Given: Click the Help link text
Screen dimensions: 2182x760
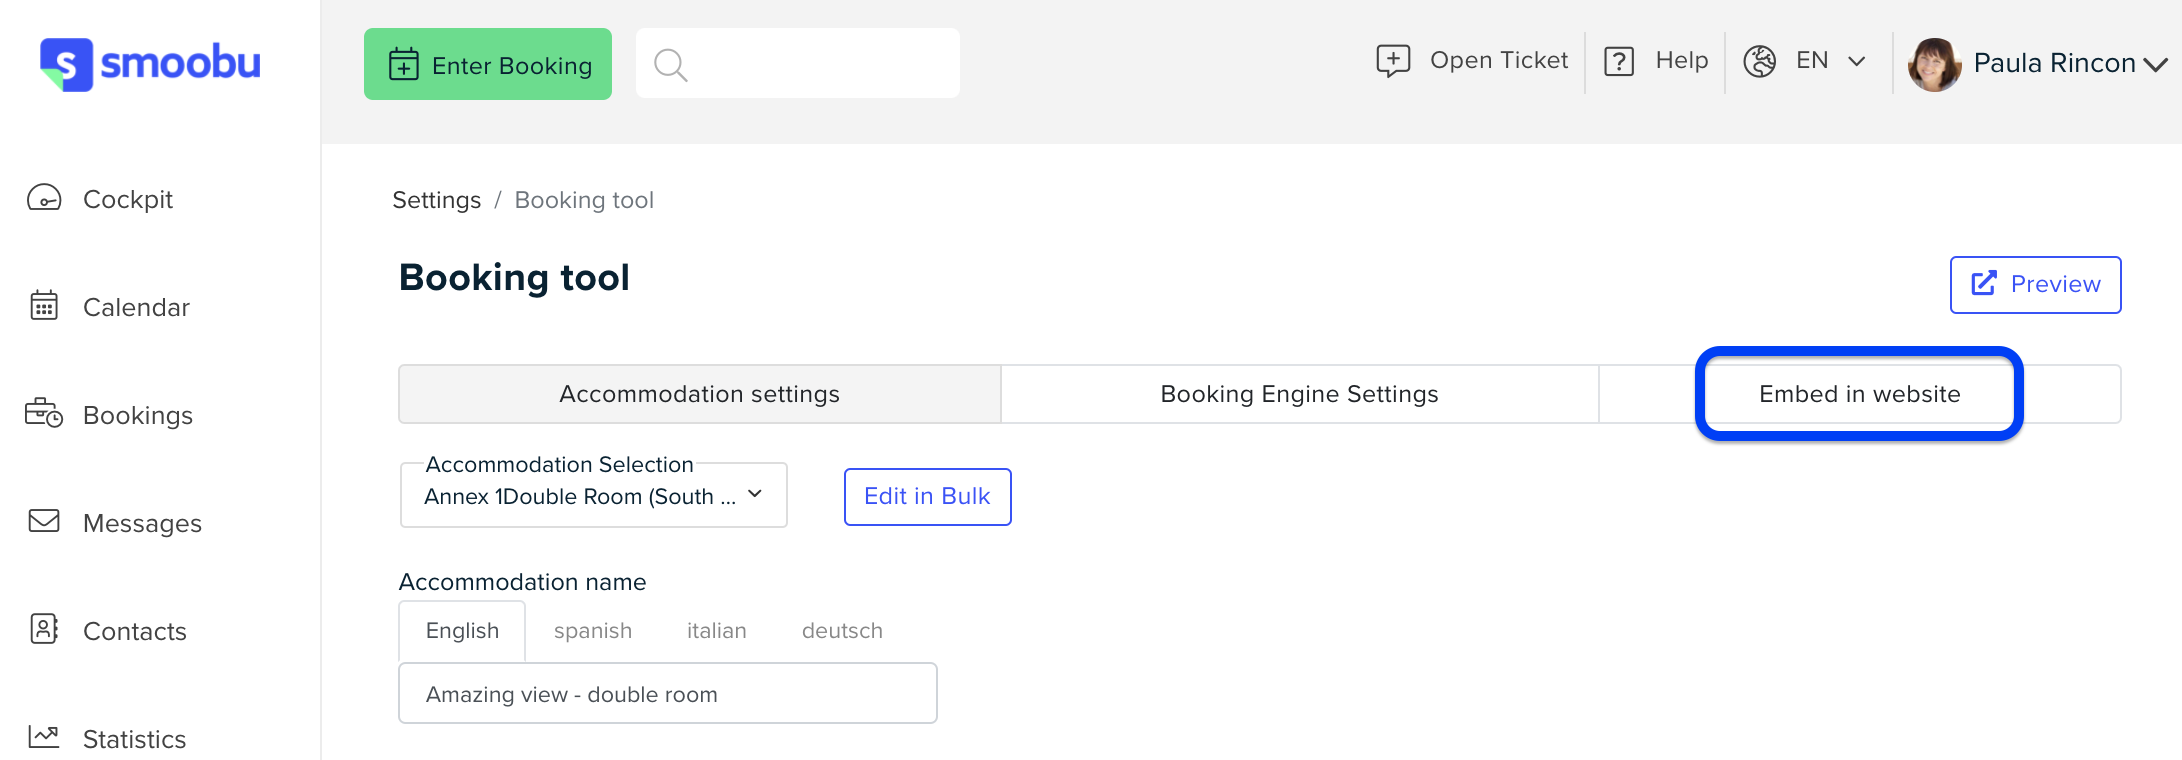Looking at the screenshot, I should [1682, 60].
